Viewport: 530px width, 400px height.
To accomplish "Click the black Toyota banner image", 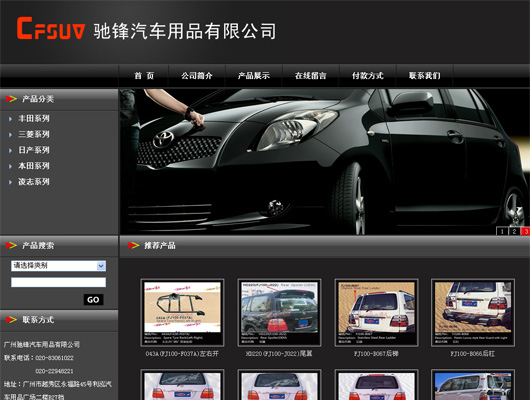I will [x=324, y=162].
